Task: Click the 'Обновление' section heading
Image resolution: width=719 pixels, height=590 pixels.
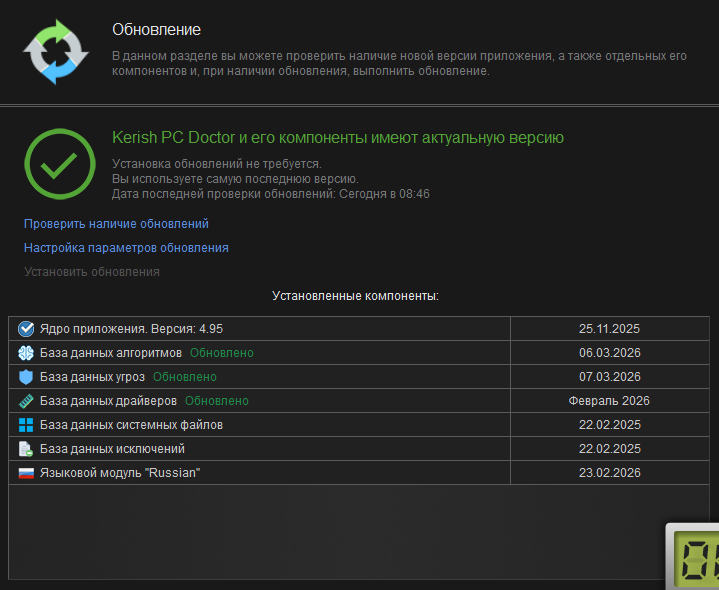Action: coord(156,29)
